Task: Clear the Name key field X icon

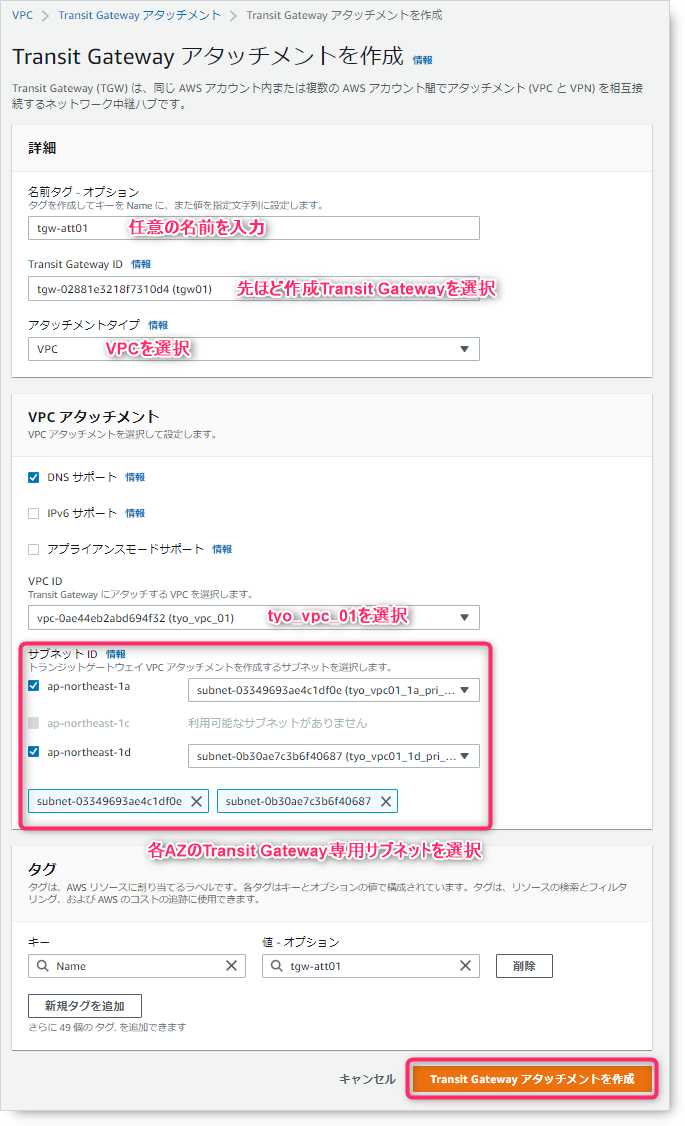Action: pyautogui.click(x=231, y=966)
